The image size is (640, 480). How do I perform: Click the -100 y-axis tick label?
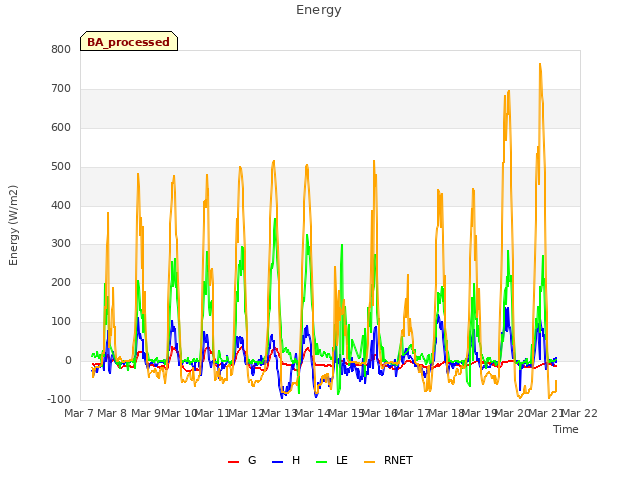[x=59, y=399]
